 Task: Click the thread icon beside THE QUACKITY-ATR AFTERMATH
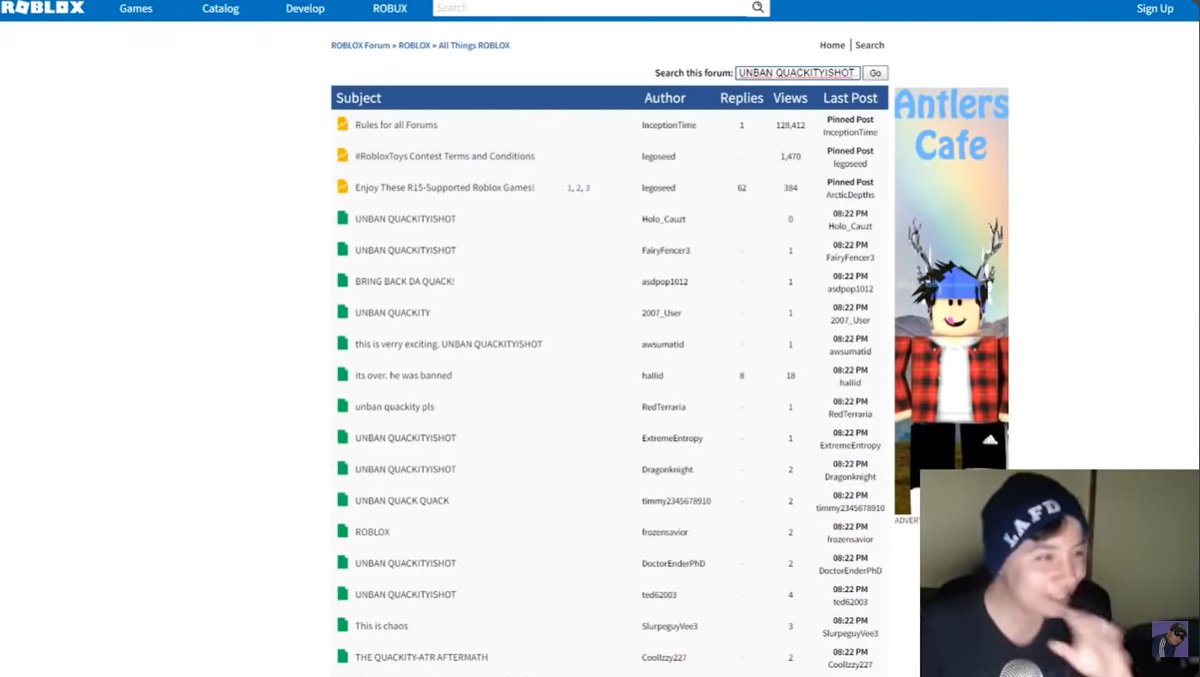click(x=343, y=657)
